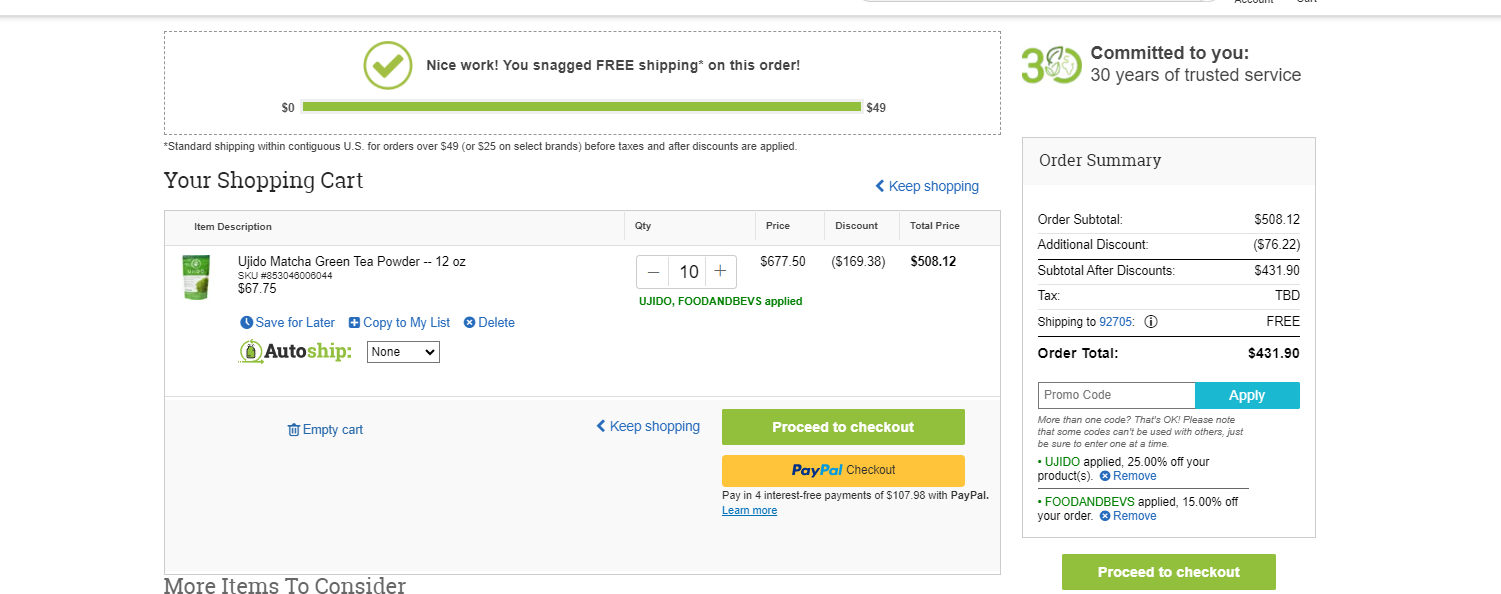Click the PayPal Checkout button
This screenshot has height=594, width=1501.
[843, 470]
